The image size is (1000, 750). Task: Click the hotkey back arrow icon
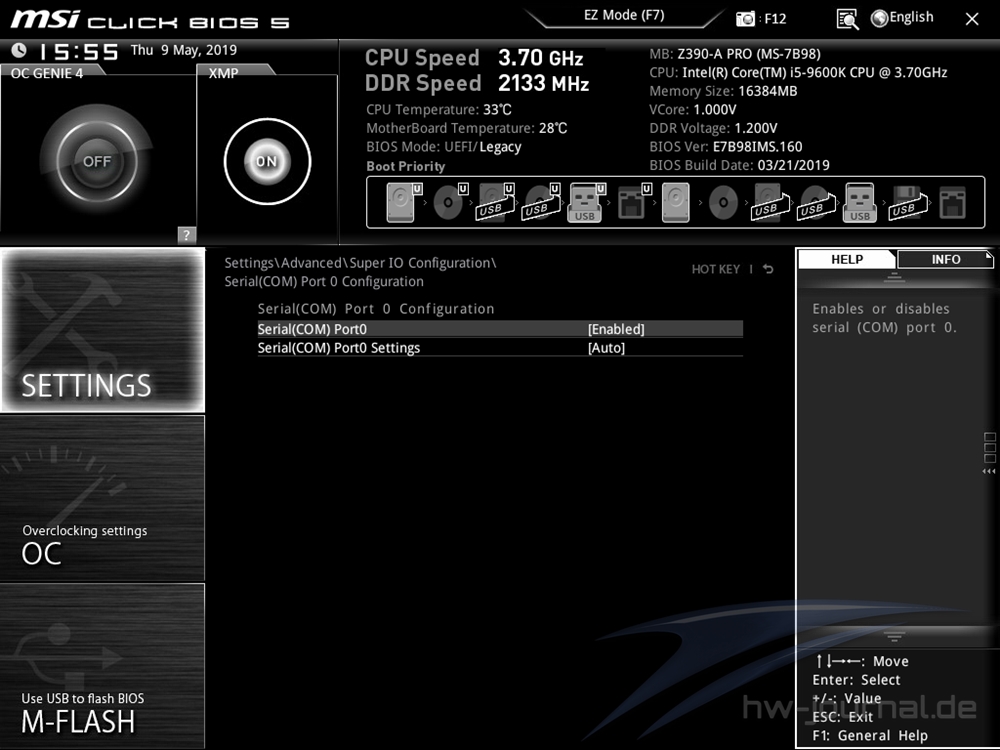[768, 269]
